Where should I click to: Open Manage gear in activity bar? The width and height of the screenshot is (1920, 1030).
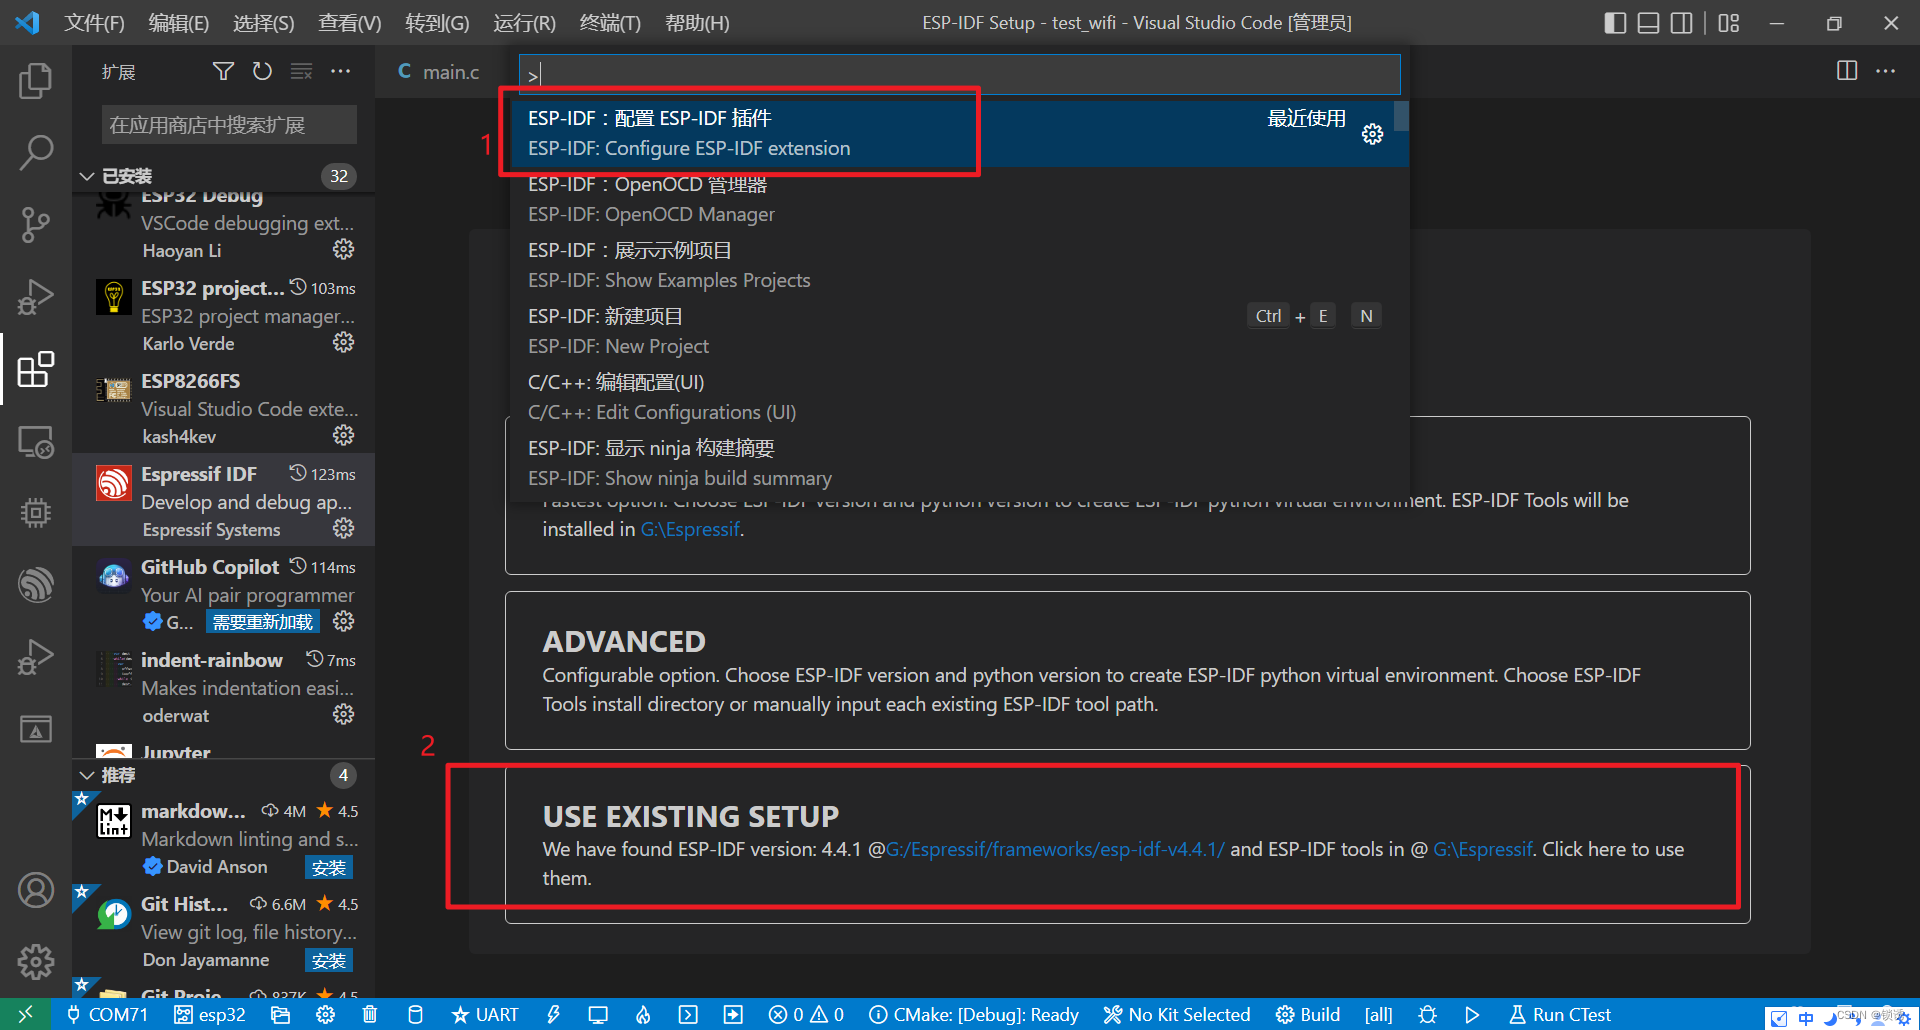click(35, 961)
